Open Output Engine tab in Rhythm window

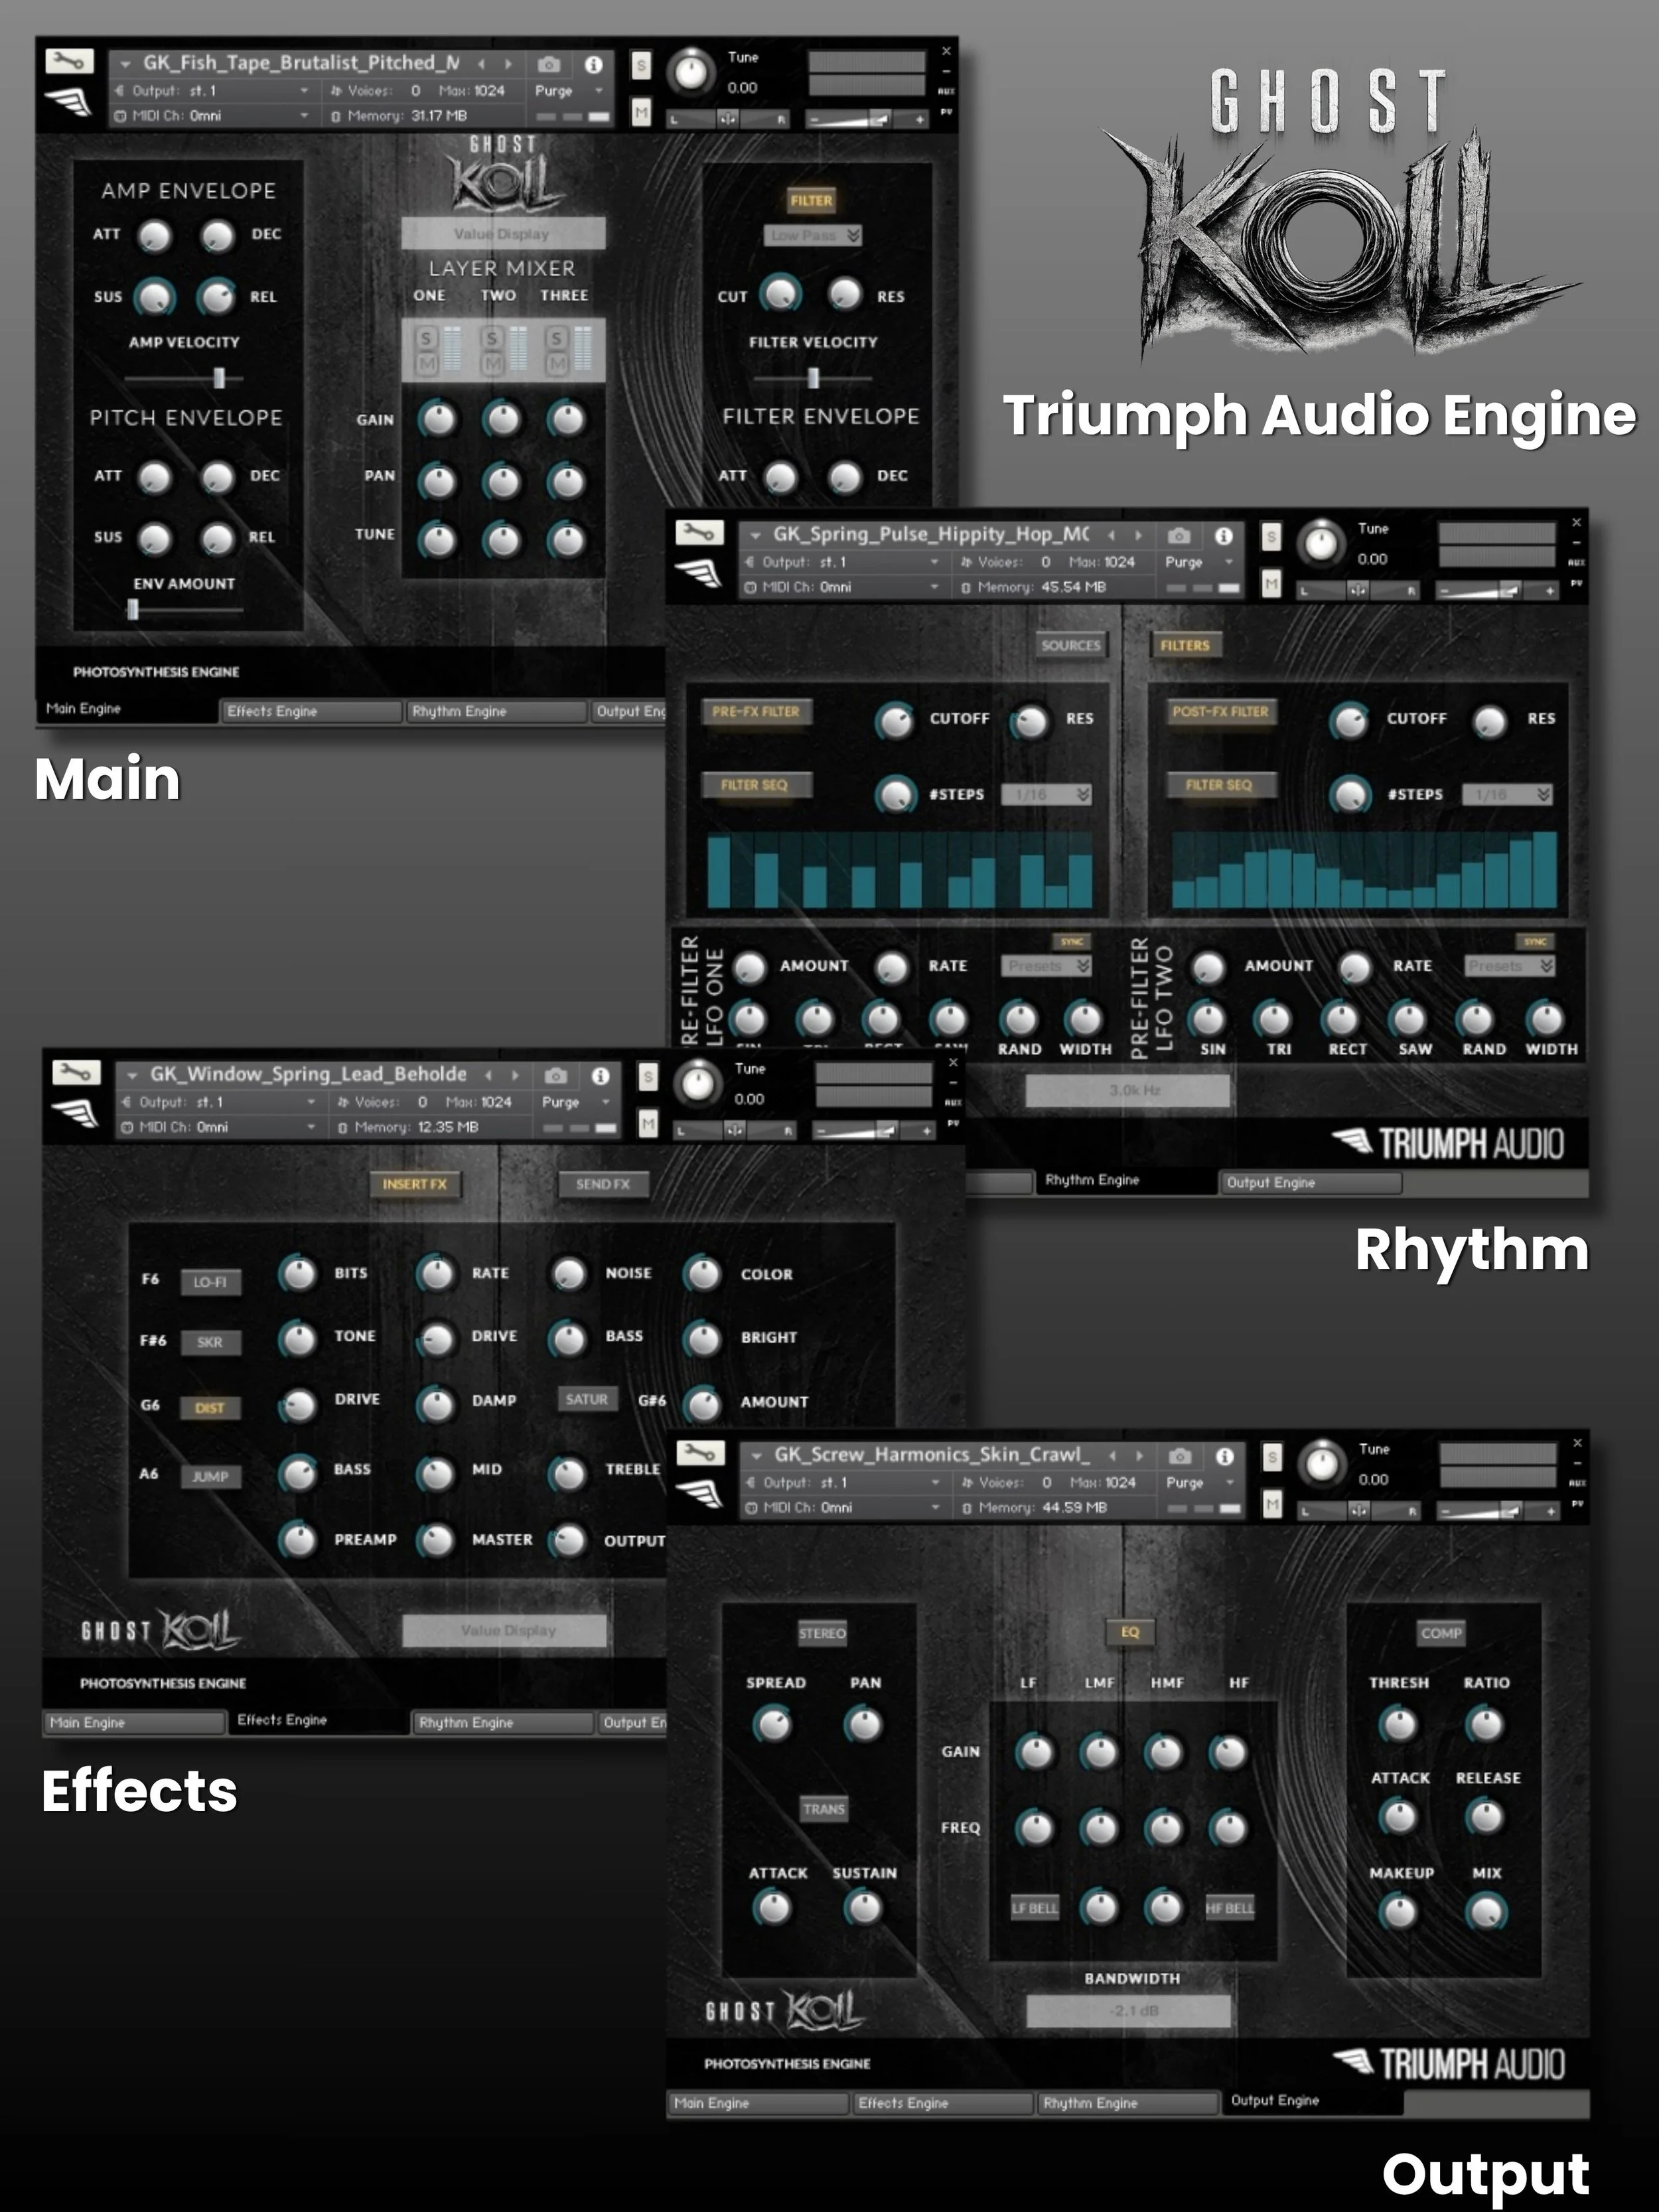coord(1310,1182)
